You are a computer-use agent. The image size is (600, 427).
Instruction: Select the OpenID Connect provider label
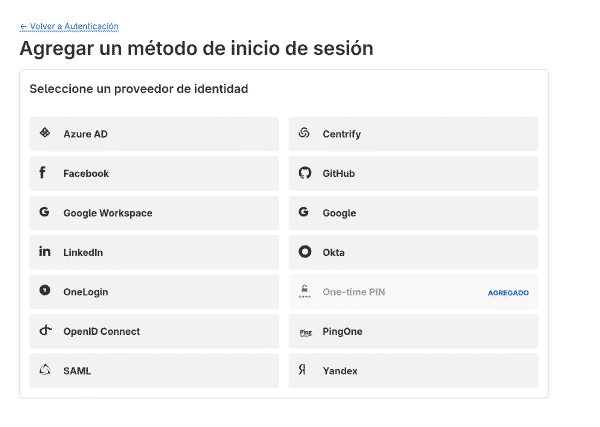(x=102, y=332)
